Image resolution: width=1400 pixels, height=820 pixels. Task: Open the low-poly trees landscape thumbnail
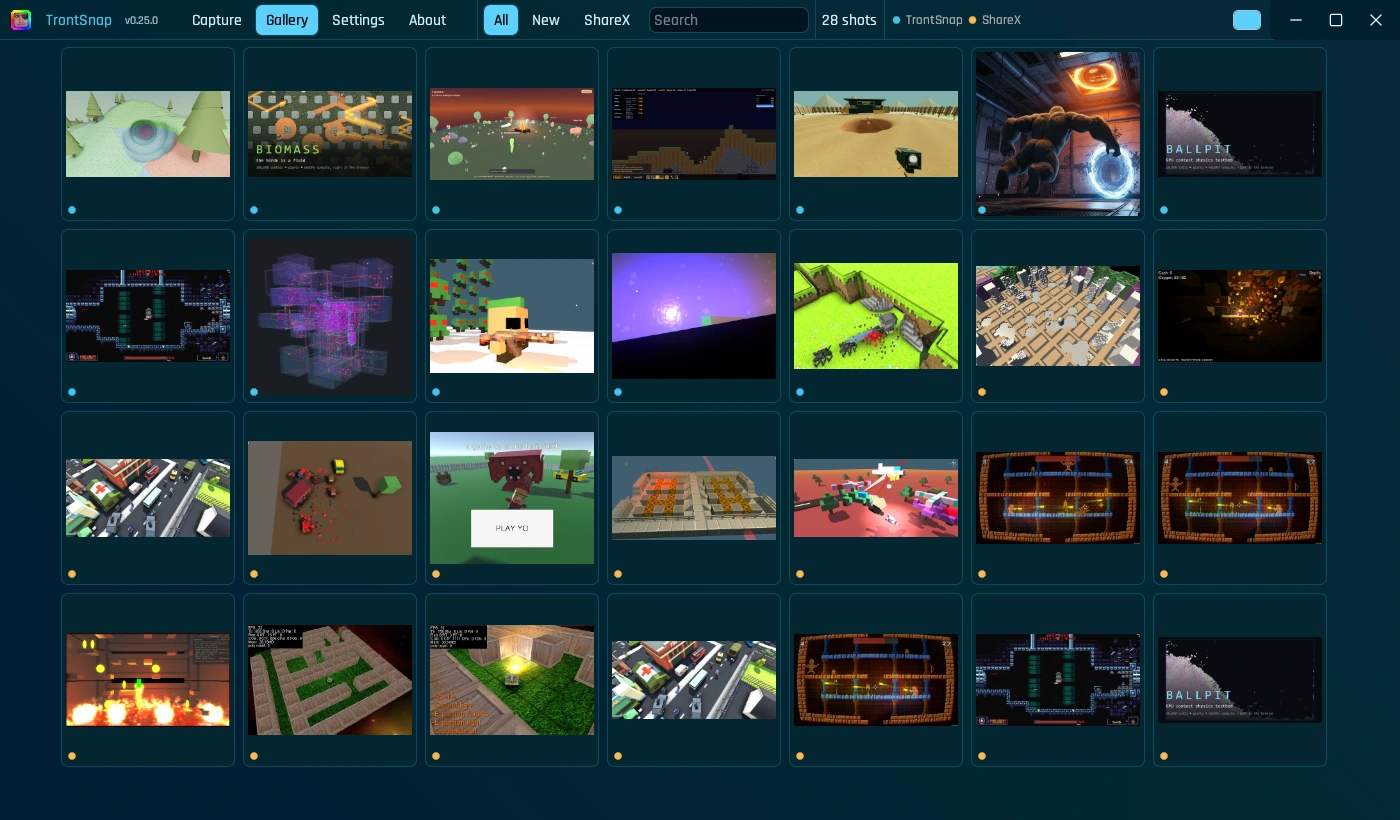click(148, 134)
